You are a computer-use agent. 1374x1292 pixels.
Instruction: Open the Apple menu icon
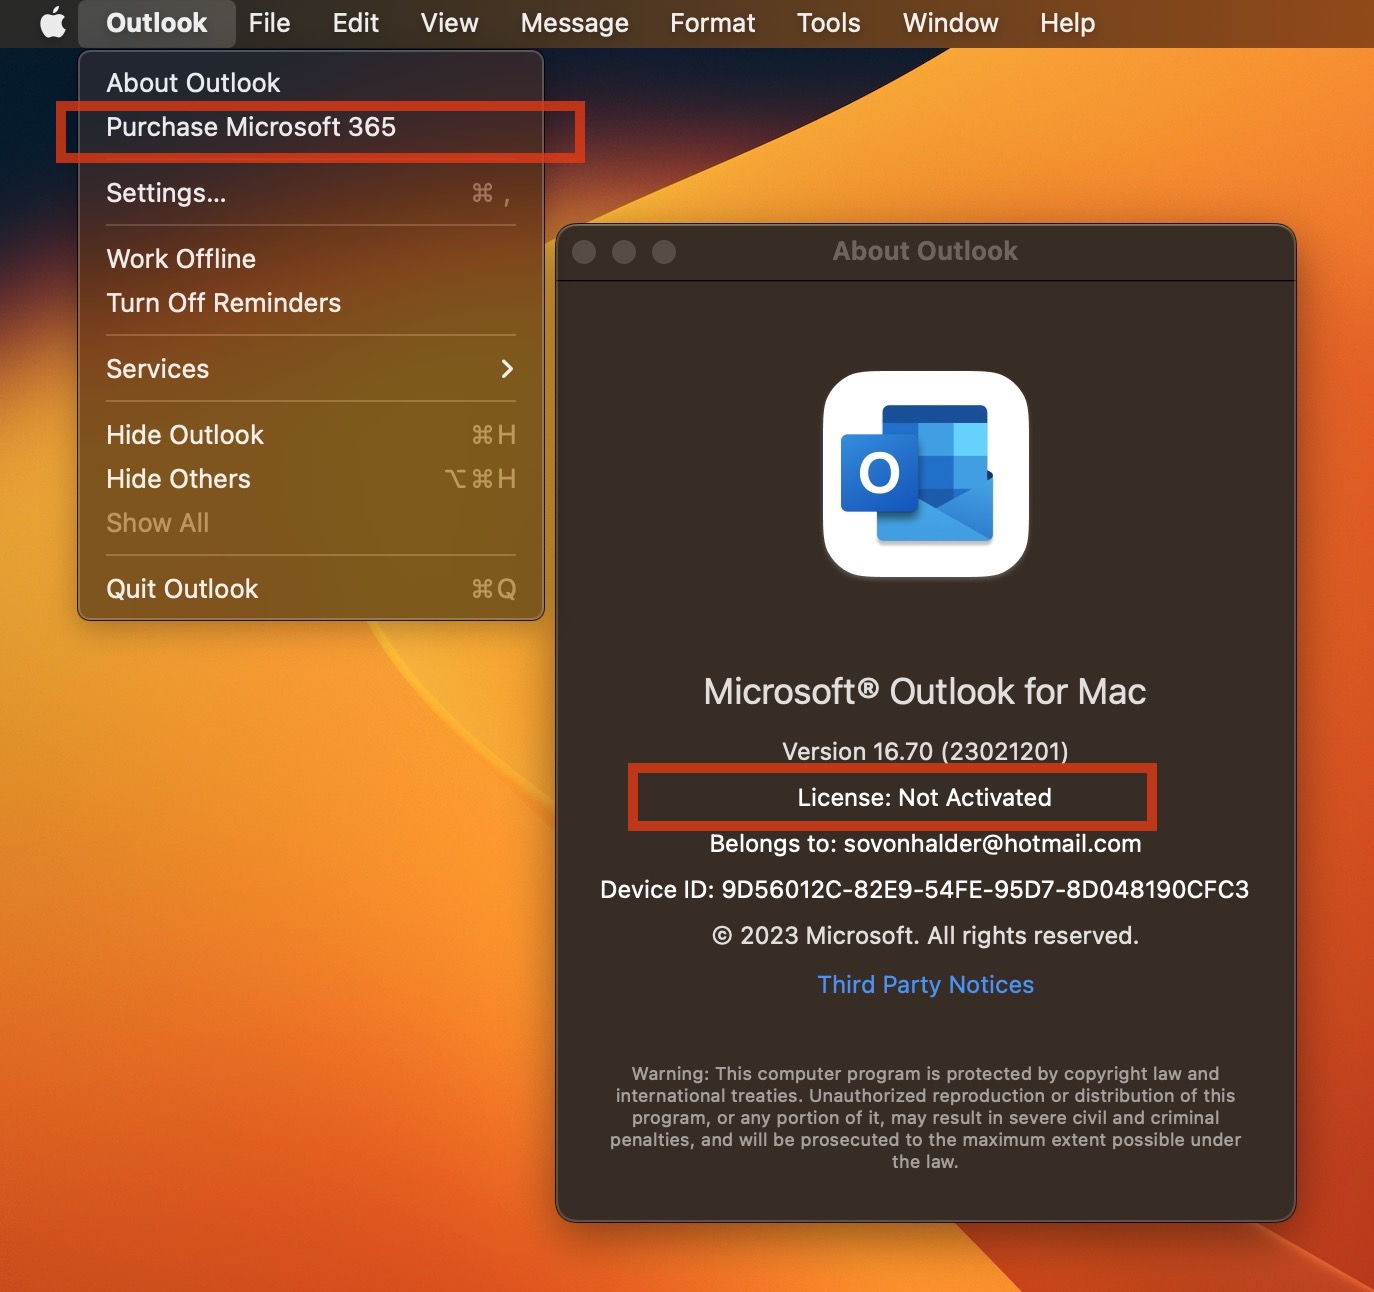tap(52, 22)
